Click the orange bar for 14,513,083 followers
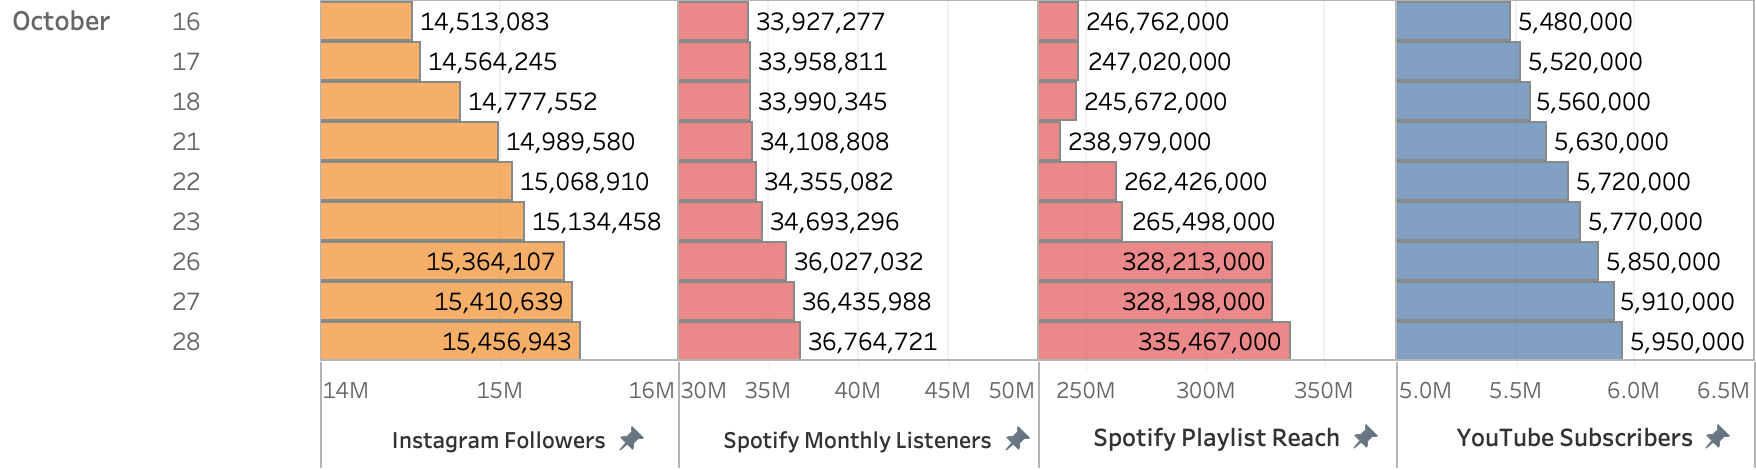Screen dimensions: 1756x470 tap(366, 21)
